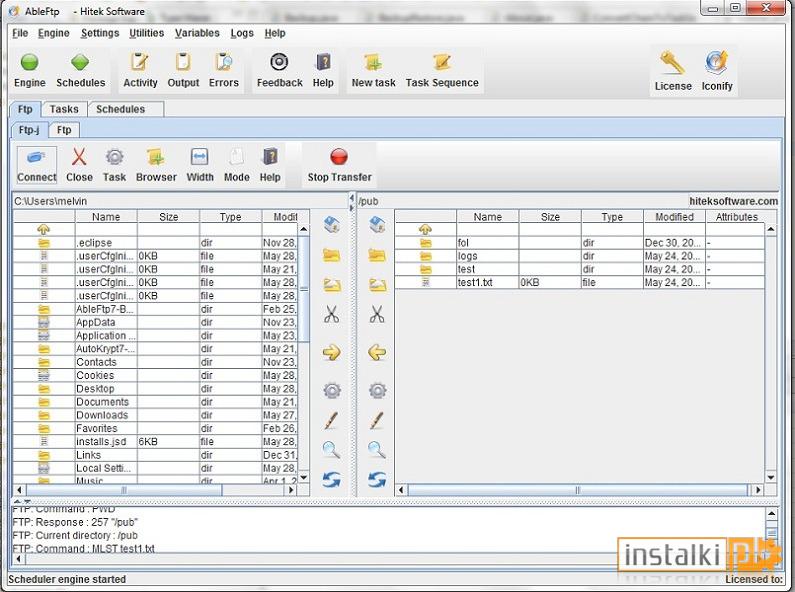795x592 pixels.
Task: Click the remote pane horizontal scrollbar thumb
Action: coord(577,490)
